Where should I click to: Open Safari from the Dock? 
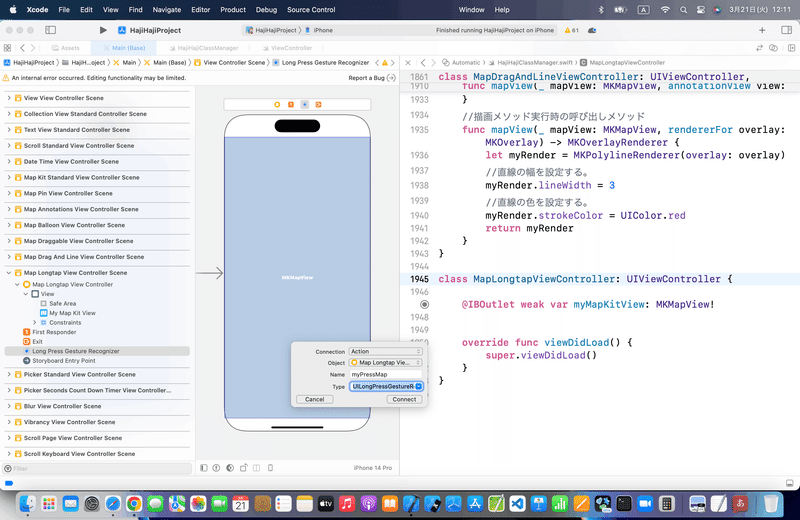(x=113, y=504)
